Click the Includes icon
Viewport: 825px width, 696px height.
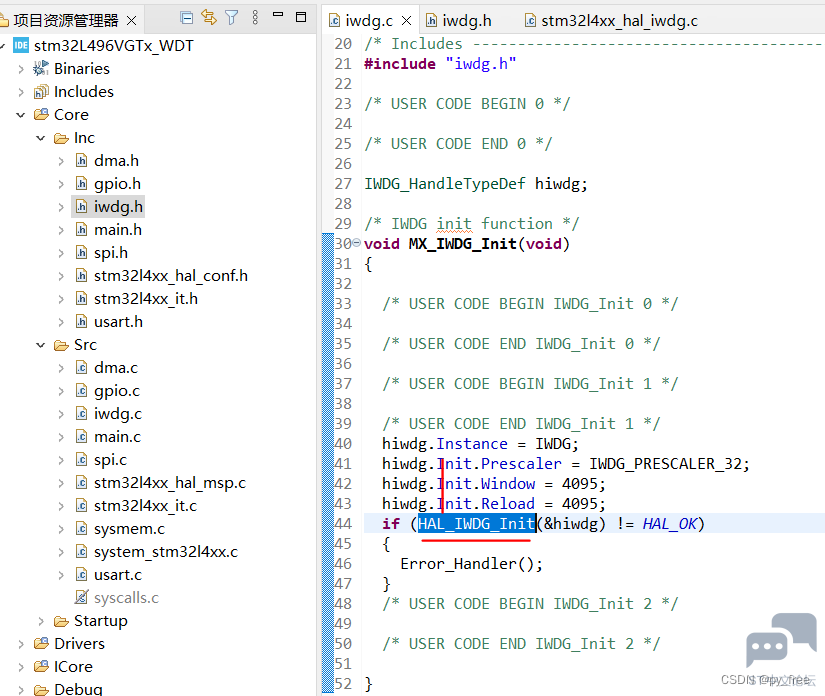click(41, 92)
